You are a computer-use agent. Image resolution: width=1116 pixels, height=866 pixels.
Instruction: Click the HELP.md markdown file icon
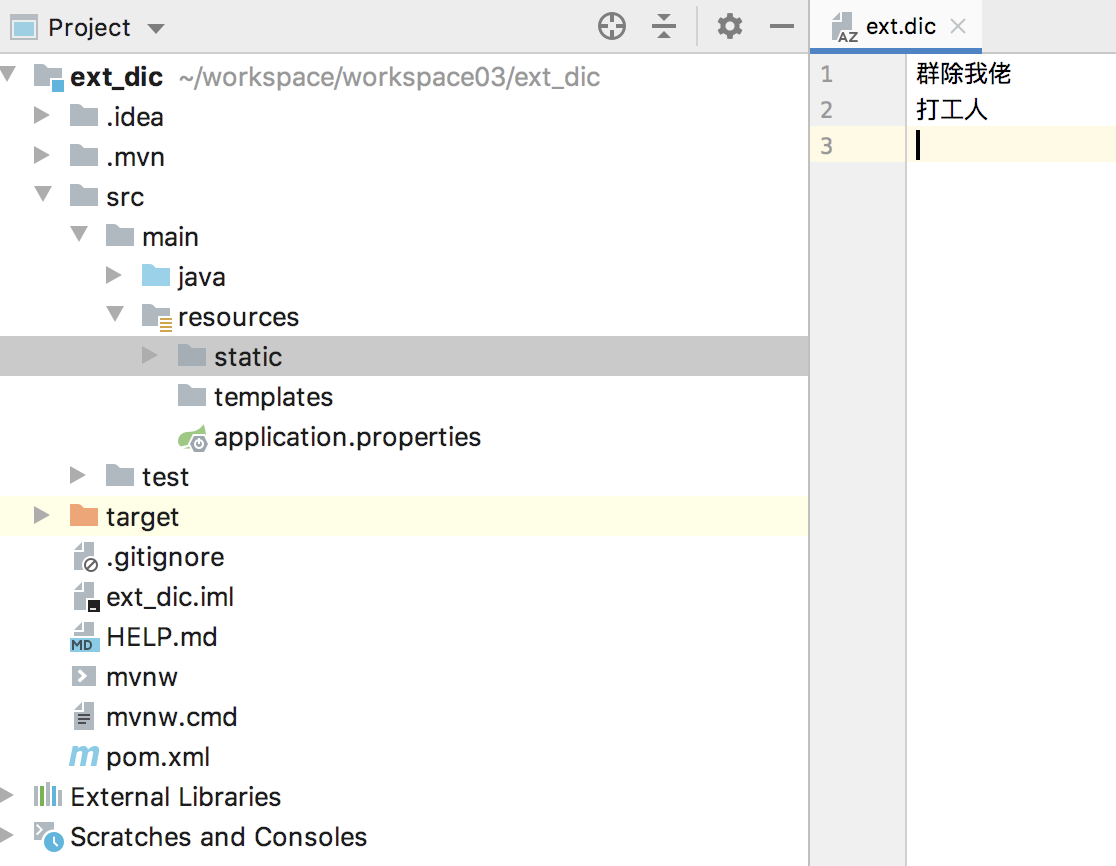(84, 637)
